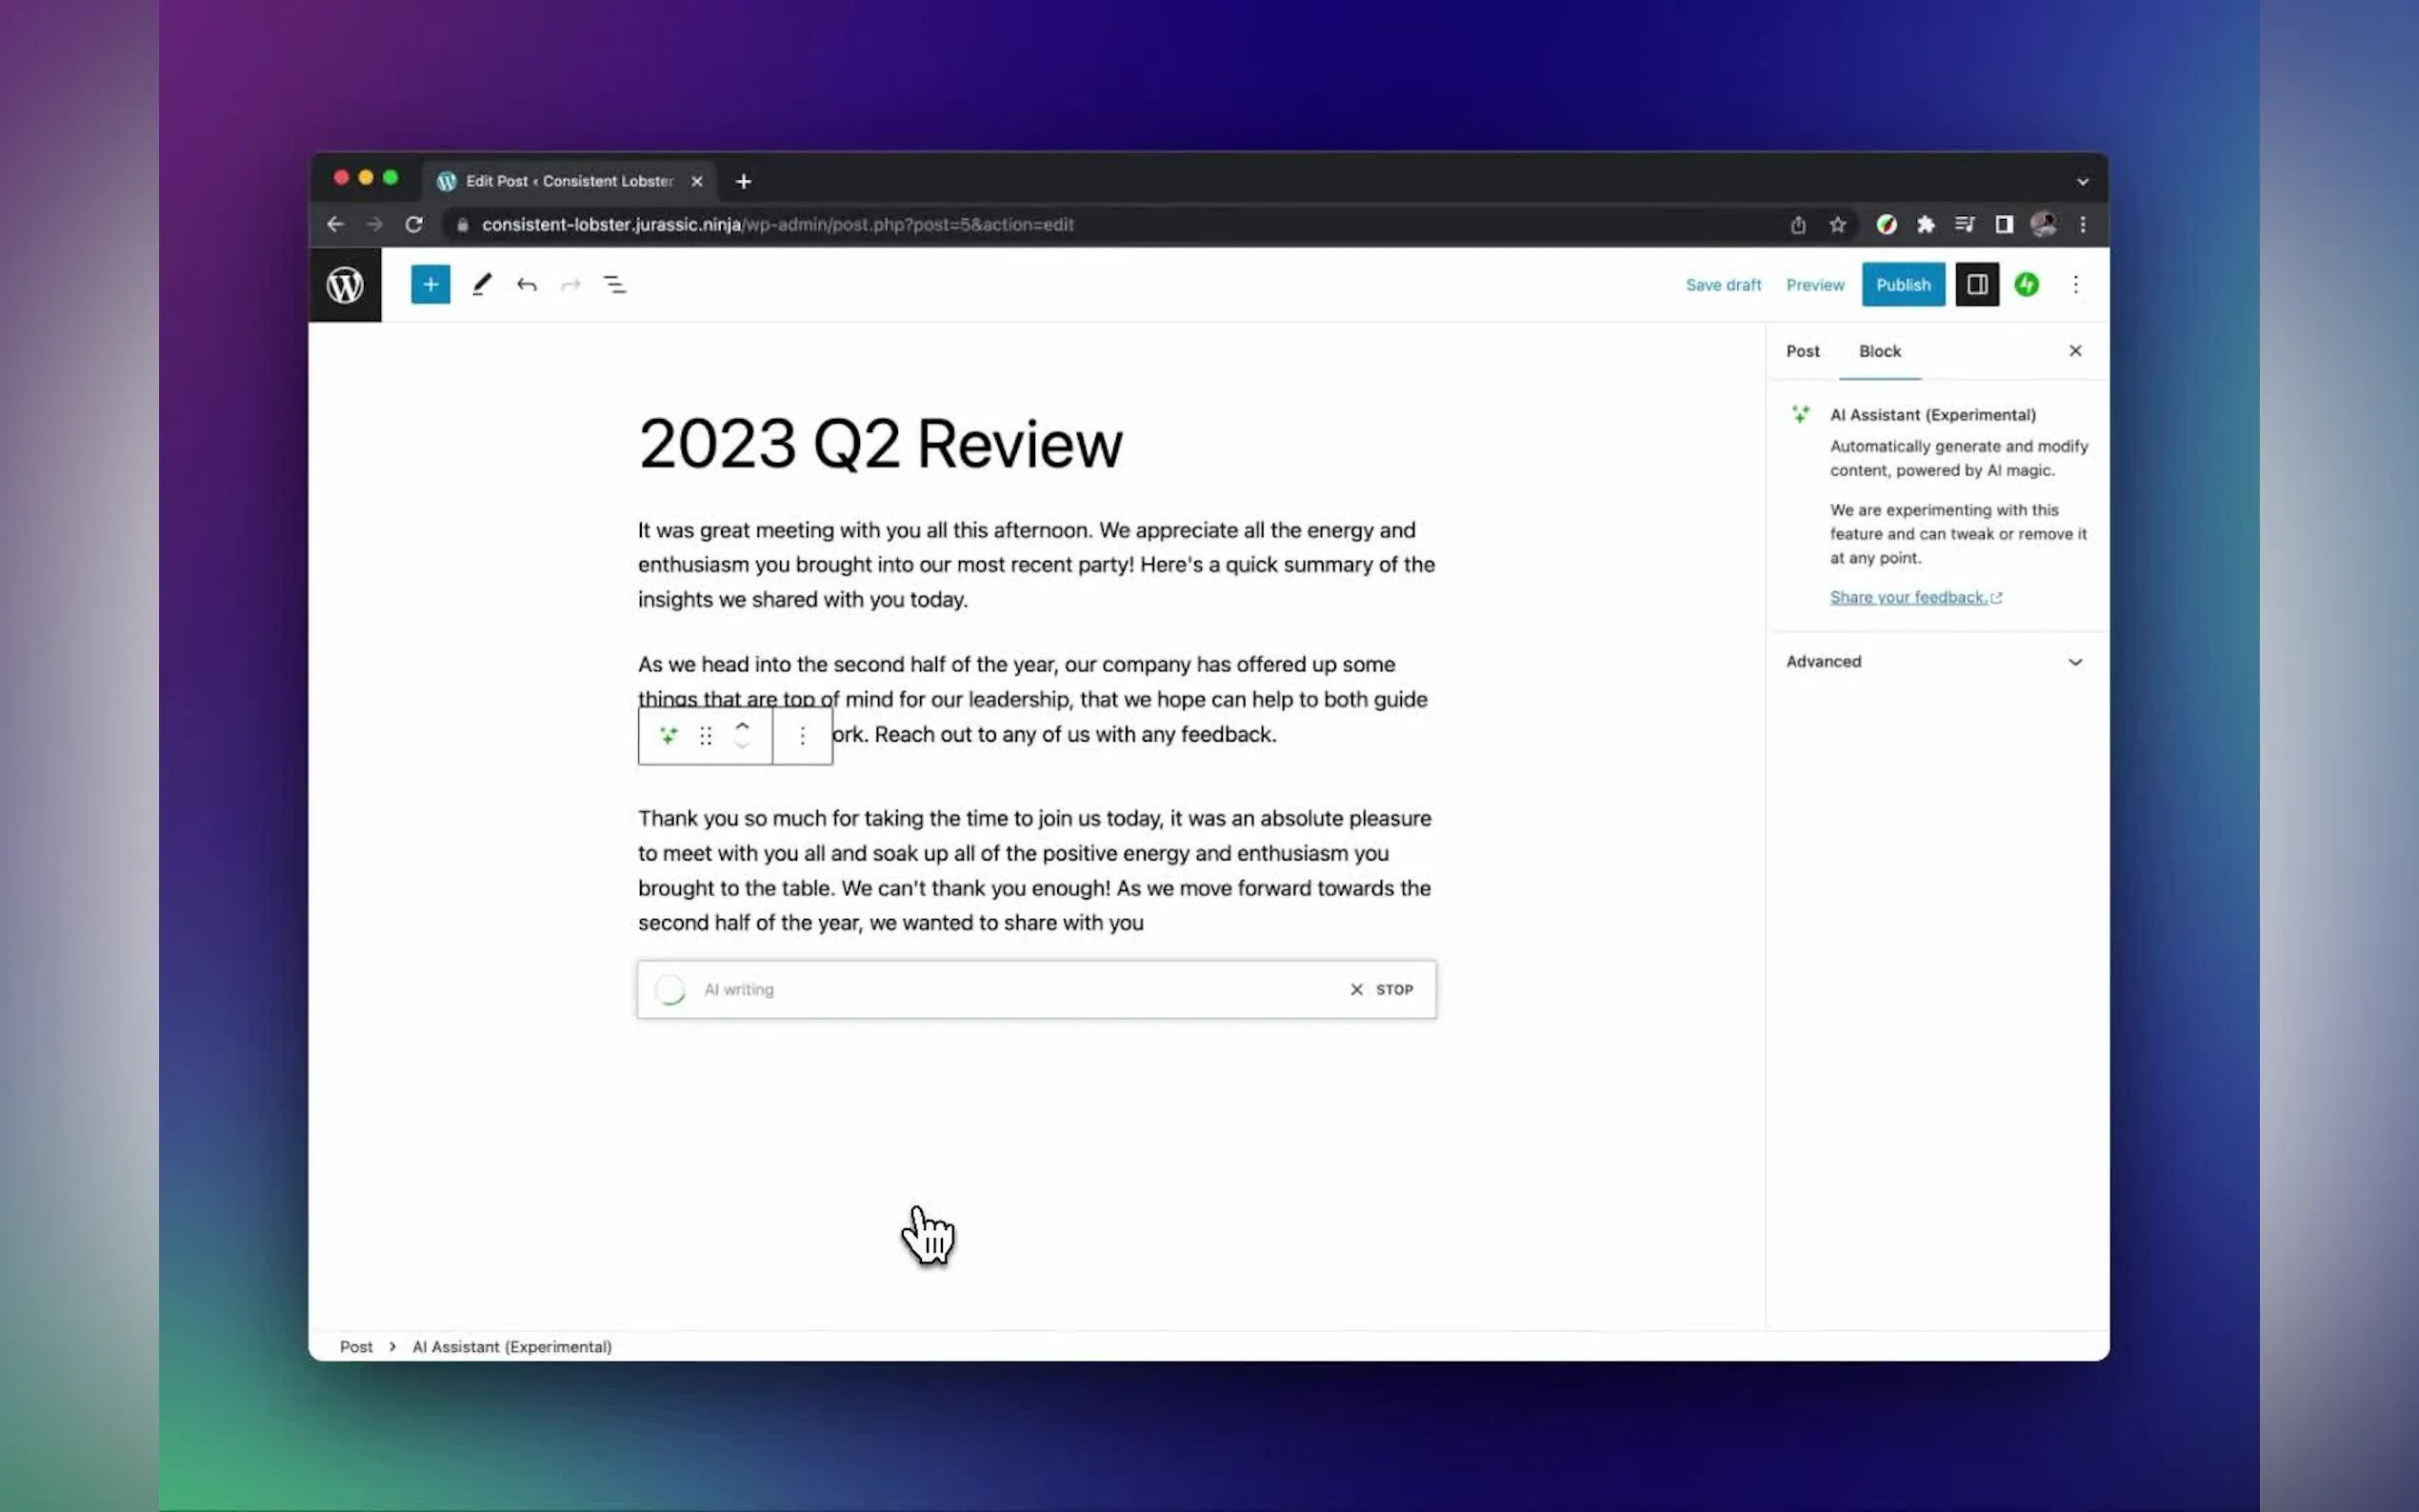Viewport: 2419px width, 1512px height.
Task: Click the block drag handle icon
Action: (x=705, y=736)
